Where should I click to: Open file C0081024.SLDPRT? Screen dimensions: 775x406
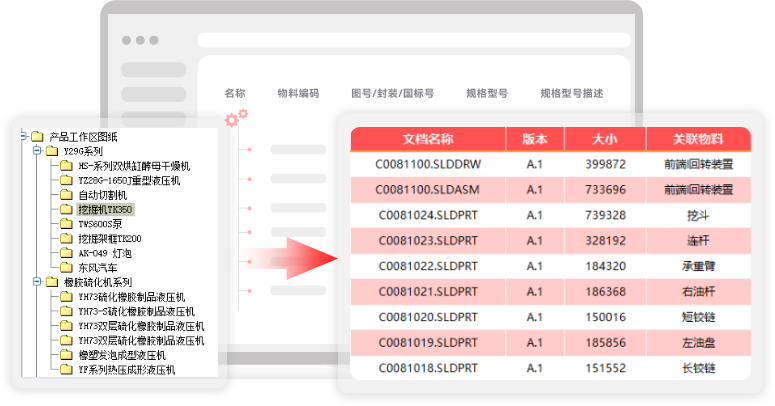click(427, 215)
